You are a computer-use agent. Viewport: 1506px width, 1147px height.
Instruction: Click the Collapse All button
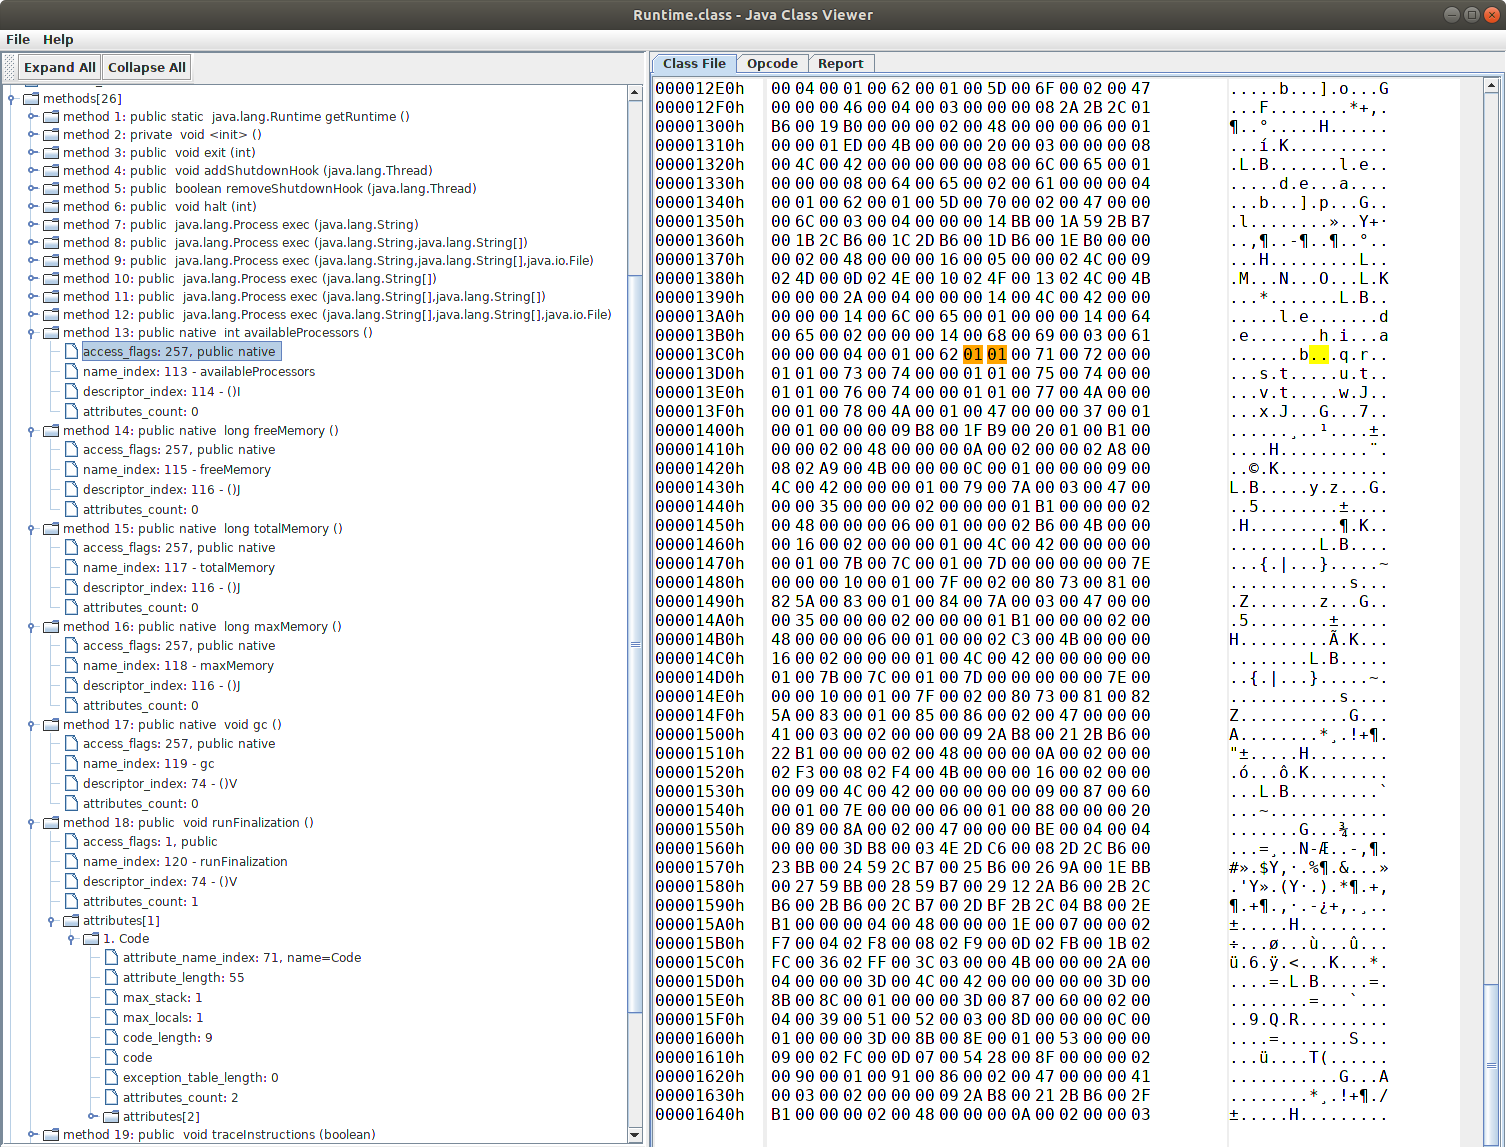pos(146,66)
